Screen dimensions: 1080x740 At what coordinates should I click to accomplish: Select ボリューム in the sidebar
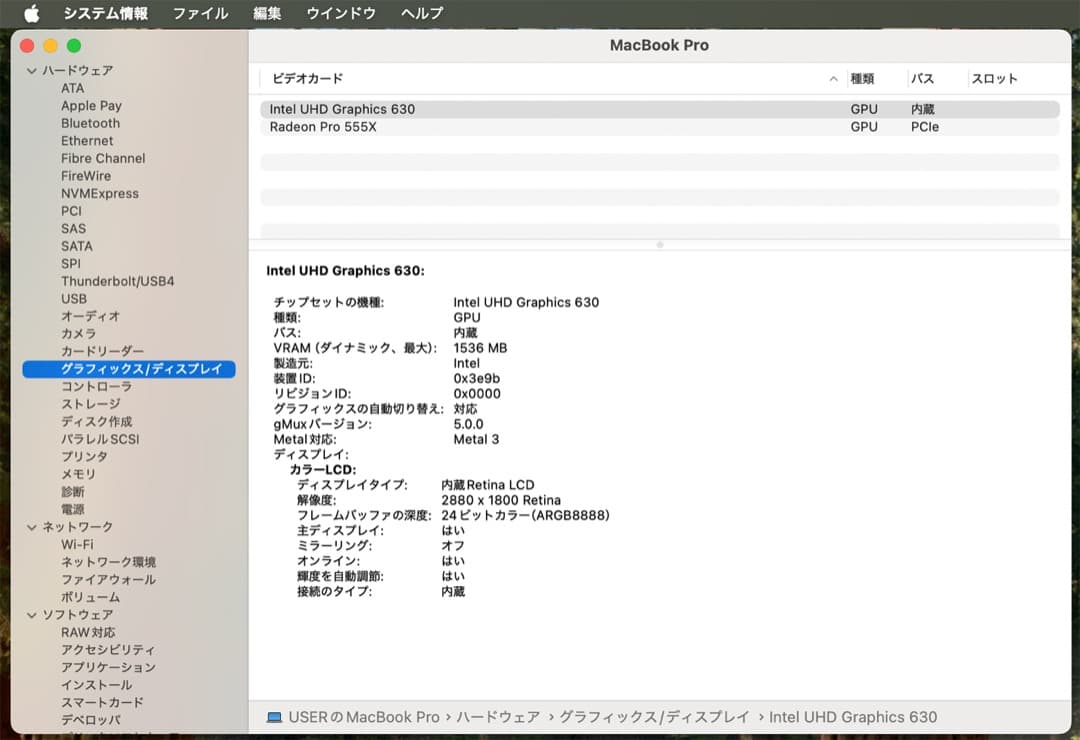(90, 597)
